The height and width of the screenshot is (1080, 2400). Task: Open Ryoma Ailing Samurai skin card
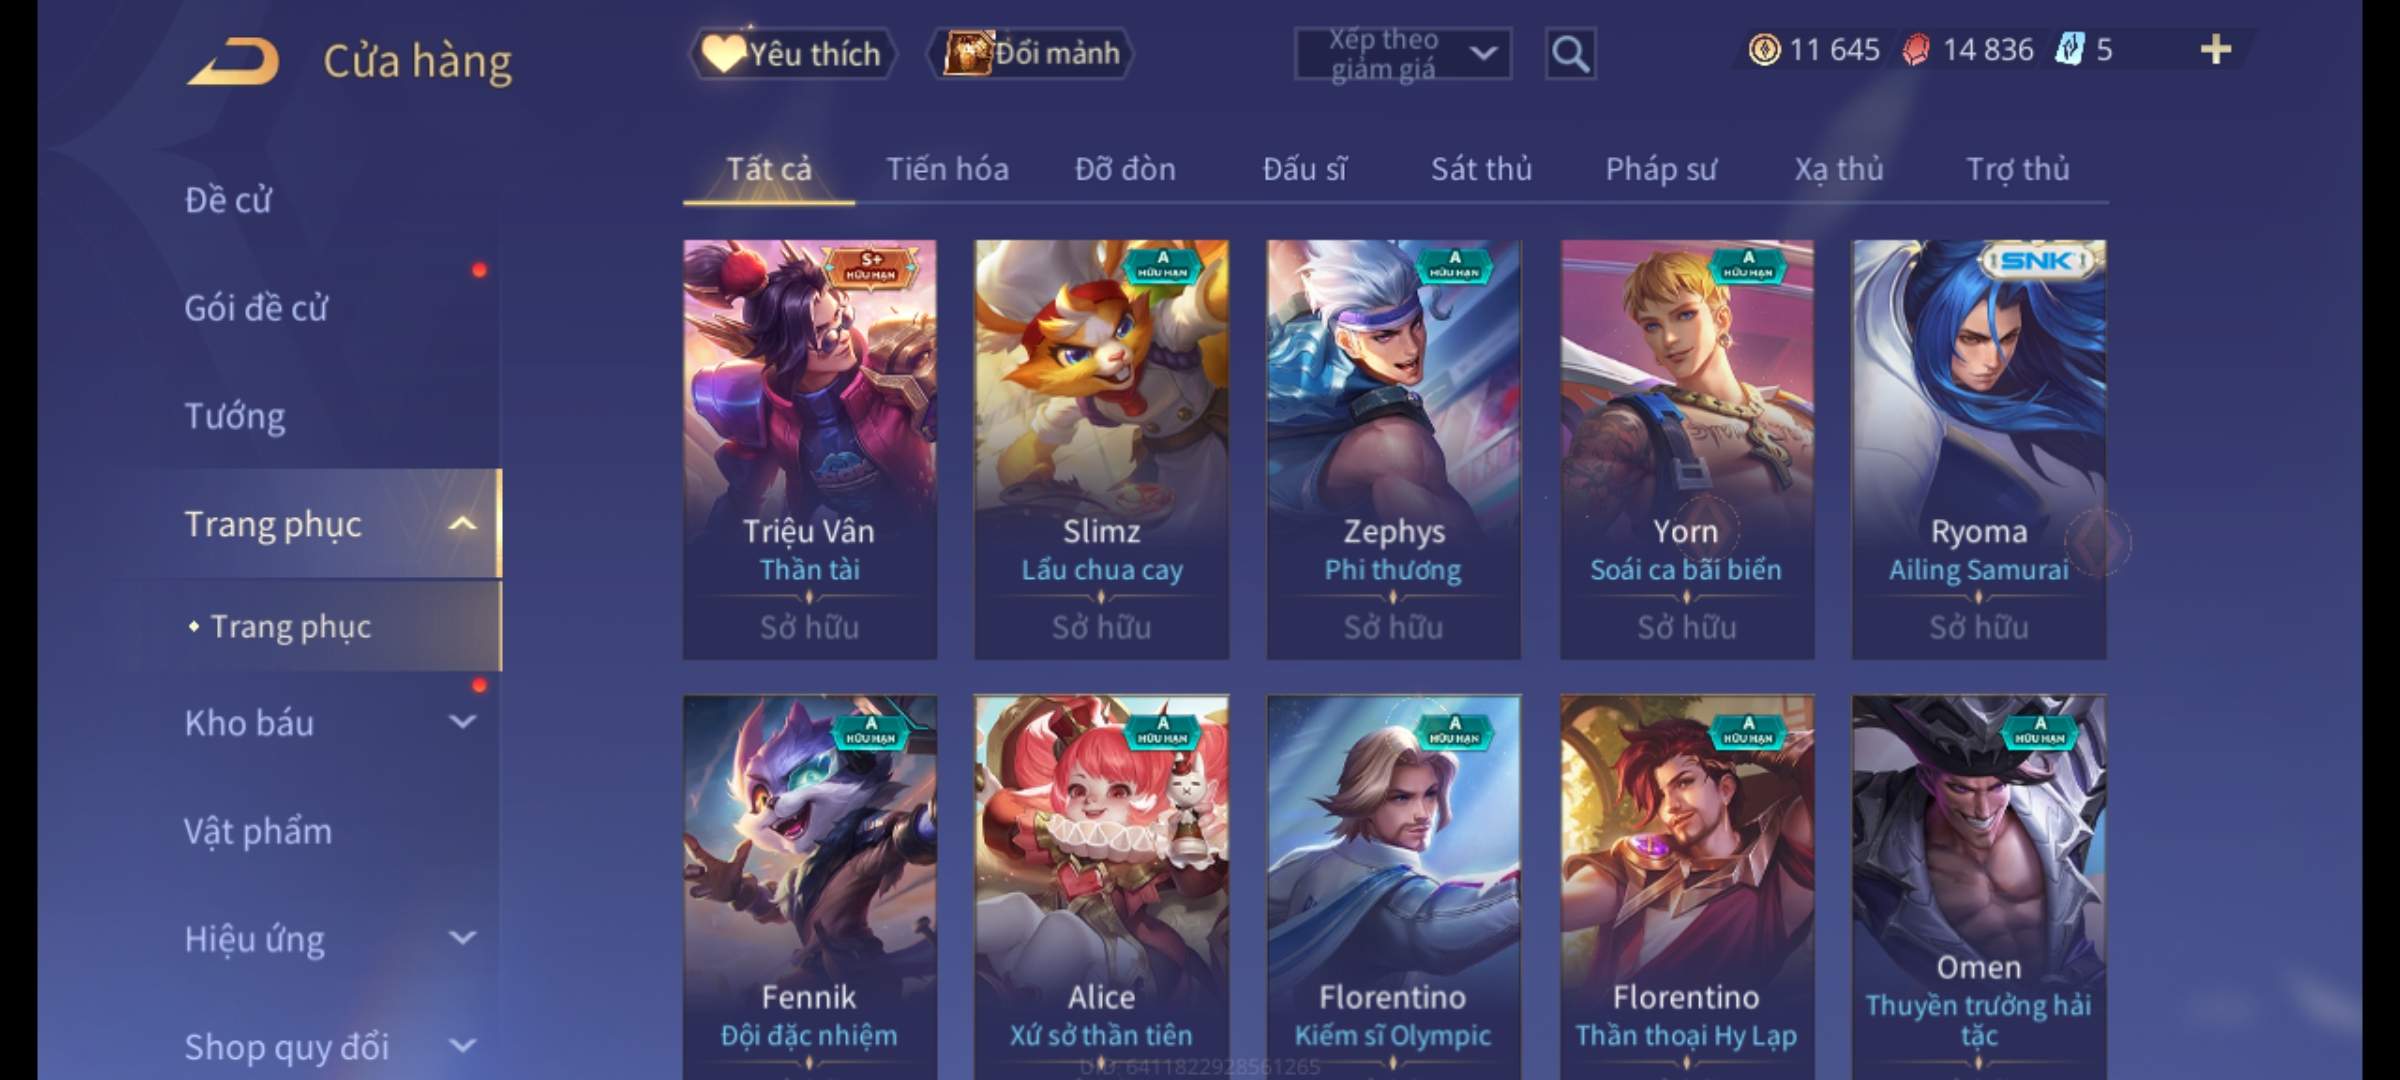click(x=1979, y=449)
